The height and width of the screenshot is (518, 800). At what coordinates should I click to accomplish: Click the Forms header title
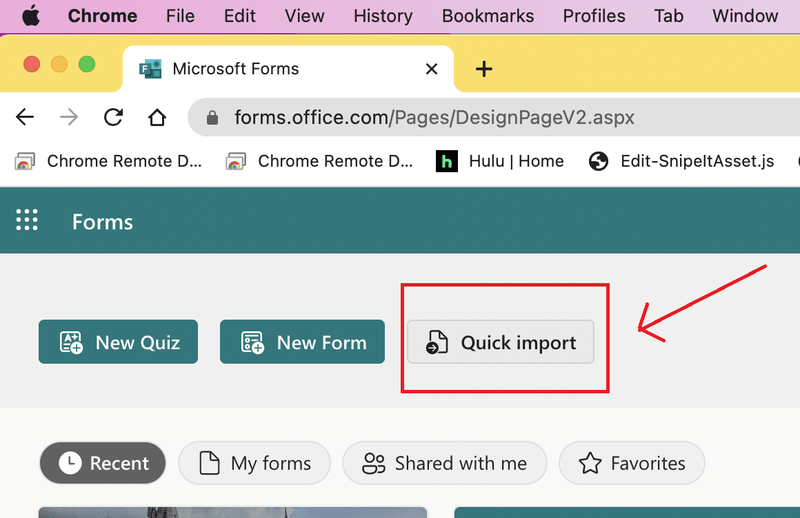[103, 222]
